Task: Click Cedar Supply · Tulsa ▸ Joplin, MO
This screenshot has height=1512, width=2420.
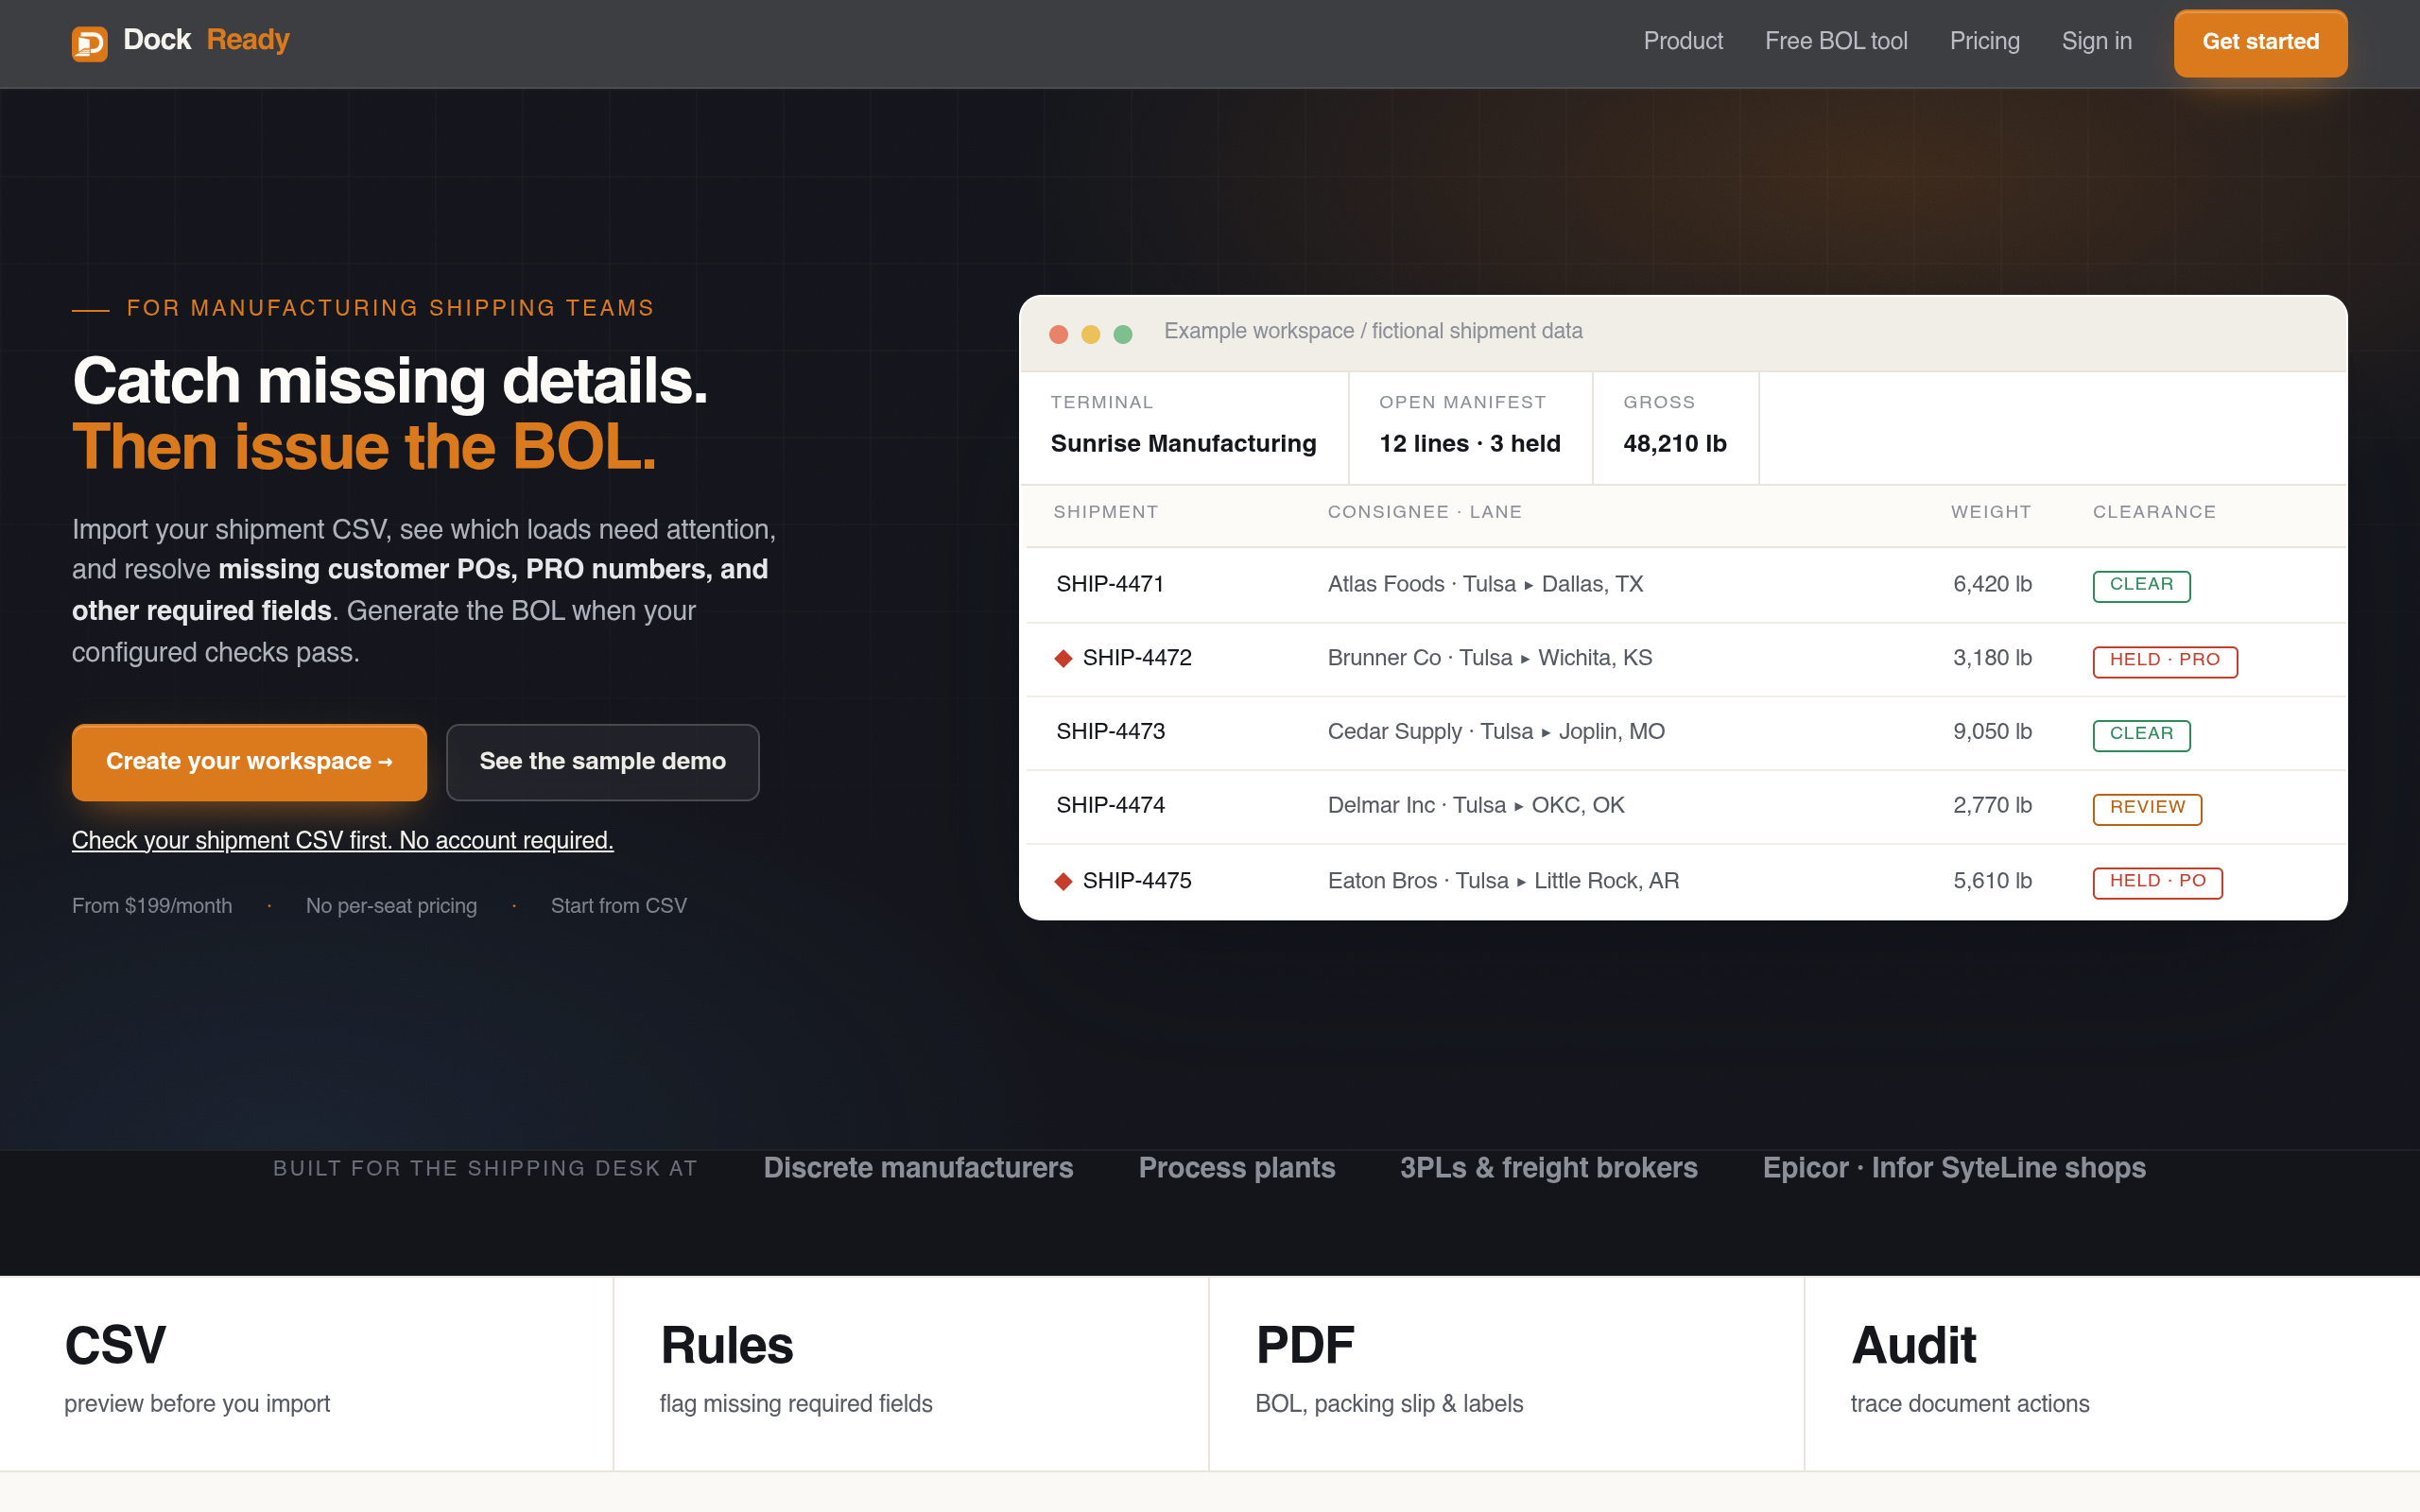Action: (x=1496, y=731)
